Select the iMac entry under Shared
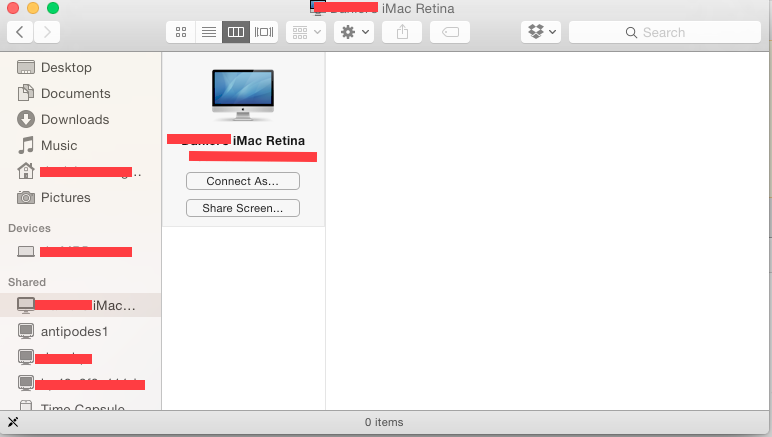Screen dimensions: 772x437 pos(81,305)
